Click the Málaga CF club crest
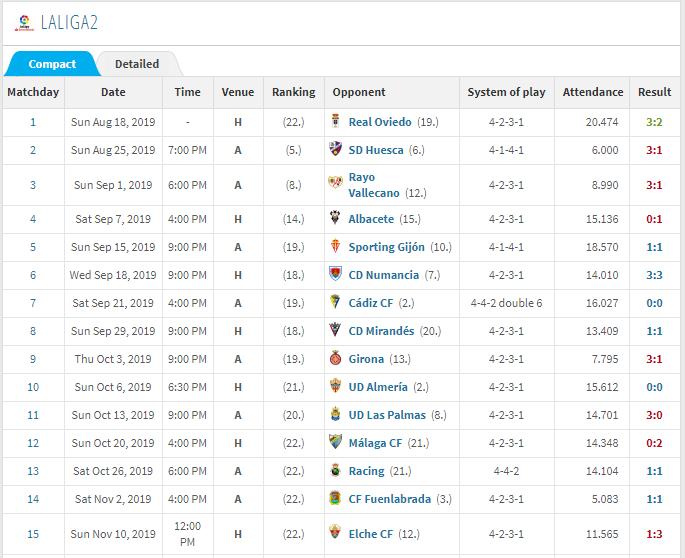Screen dimensions: 685x558 click(336, 442)
